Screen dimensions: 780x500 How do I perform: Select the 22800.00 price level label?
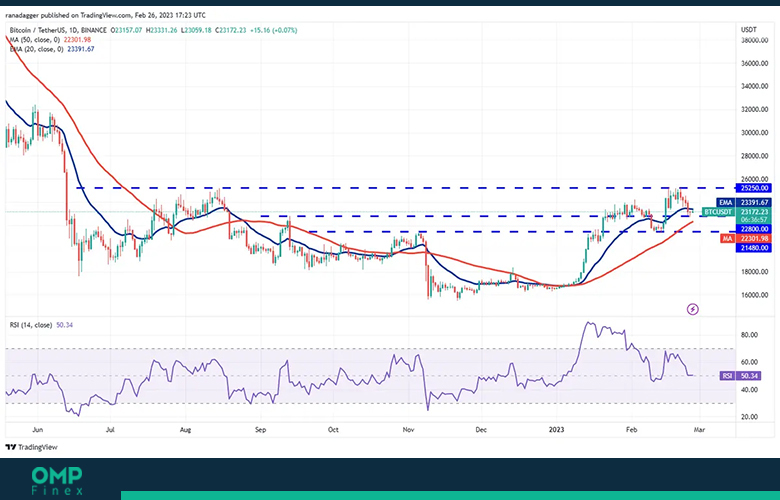(753, 229)
